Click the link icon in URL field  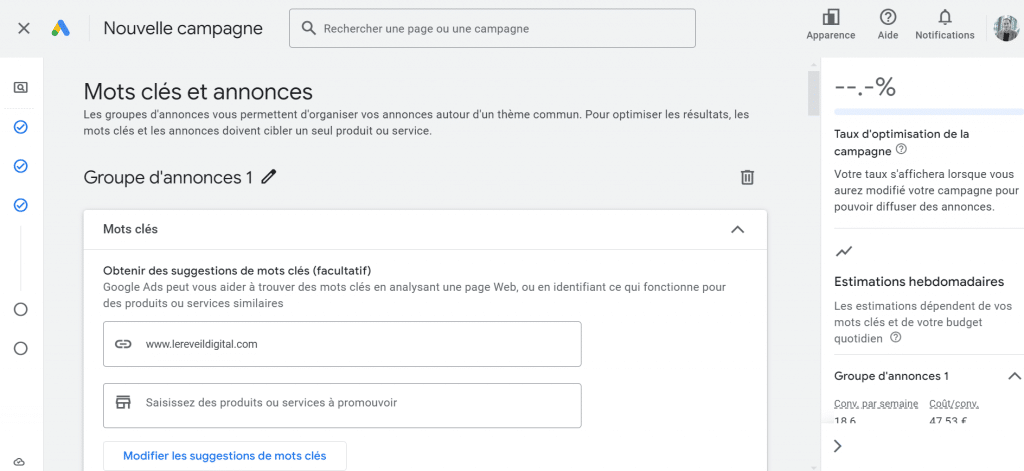pyautogui.click(x=123, y=344)
